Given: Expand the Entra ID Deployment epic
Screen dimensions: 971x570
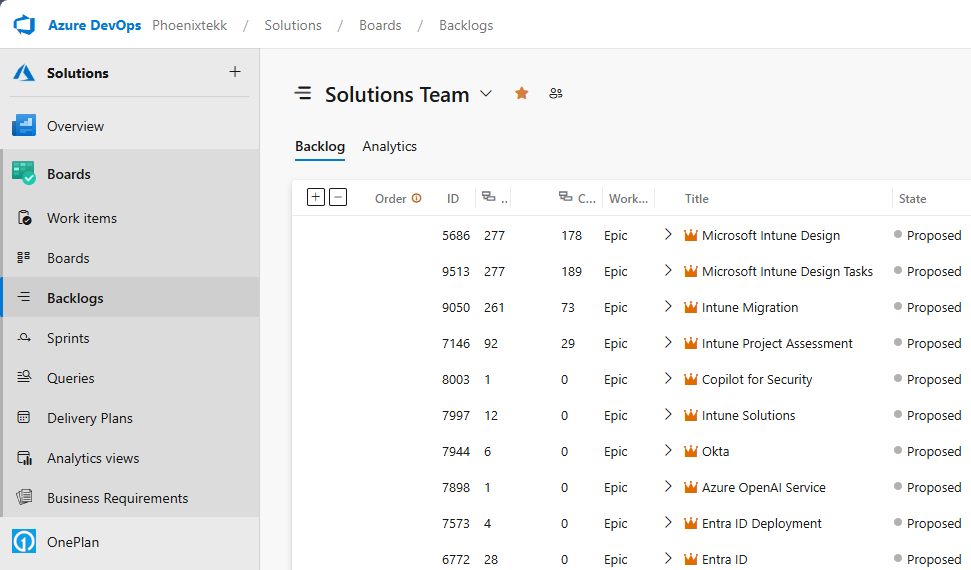Looking at the screenshot, I should click(668, 522).
